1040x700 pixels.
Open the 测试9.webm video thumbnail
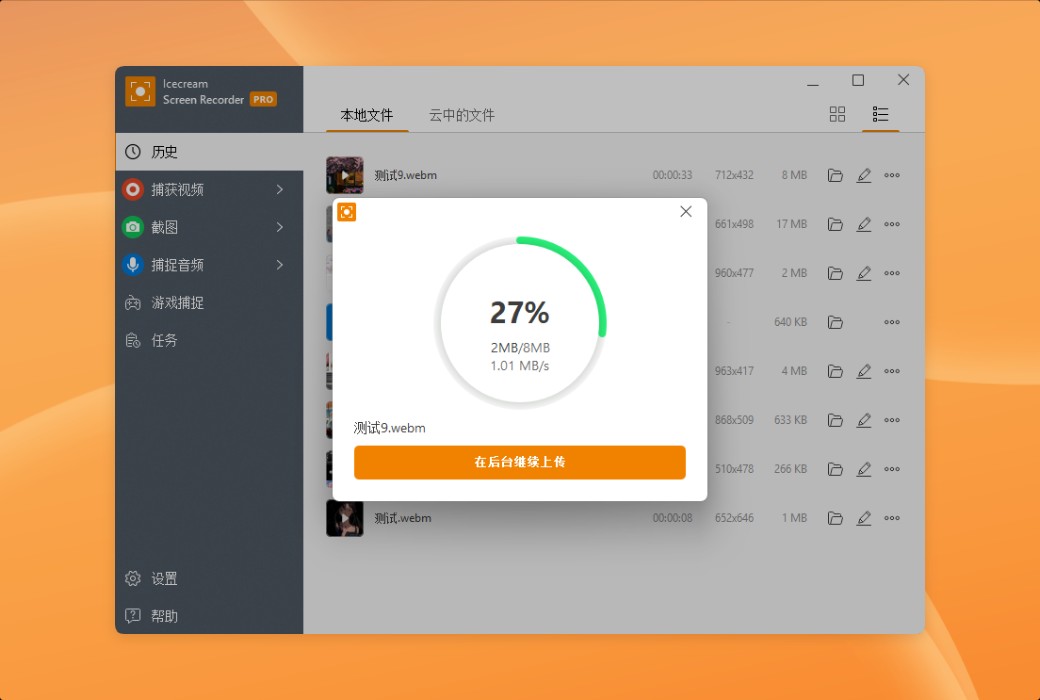(x=344, y=174)
